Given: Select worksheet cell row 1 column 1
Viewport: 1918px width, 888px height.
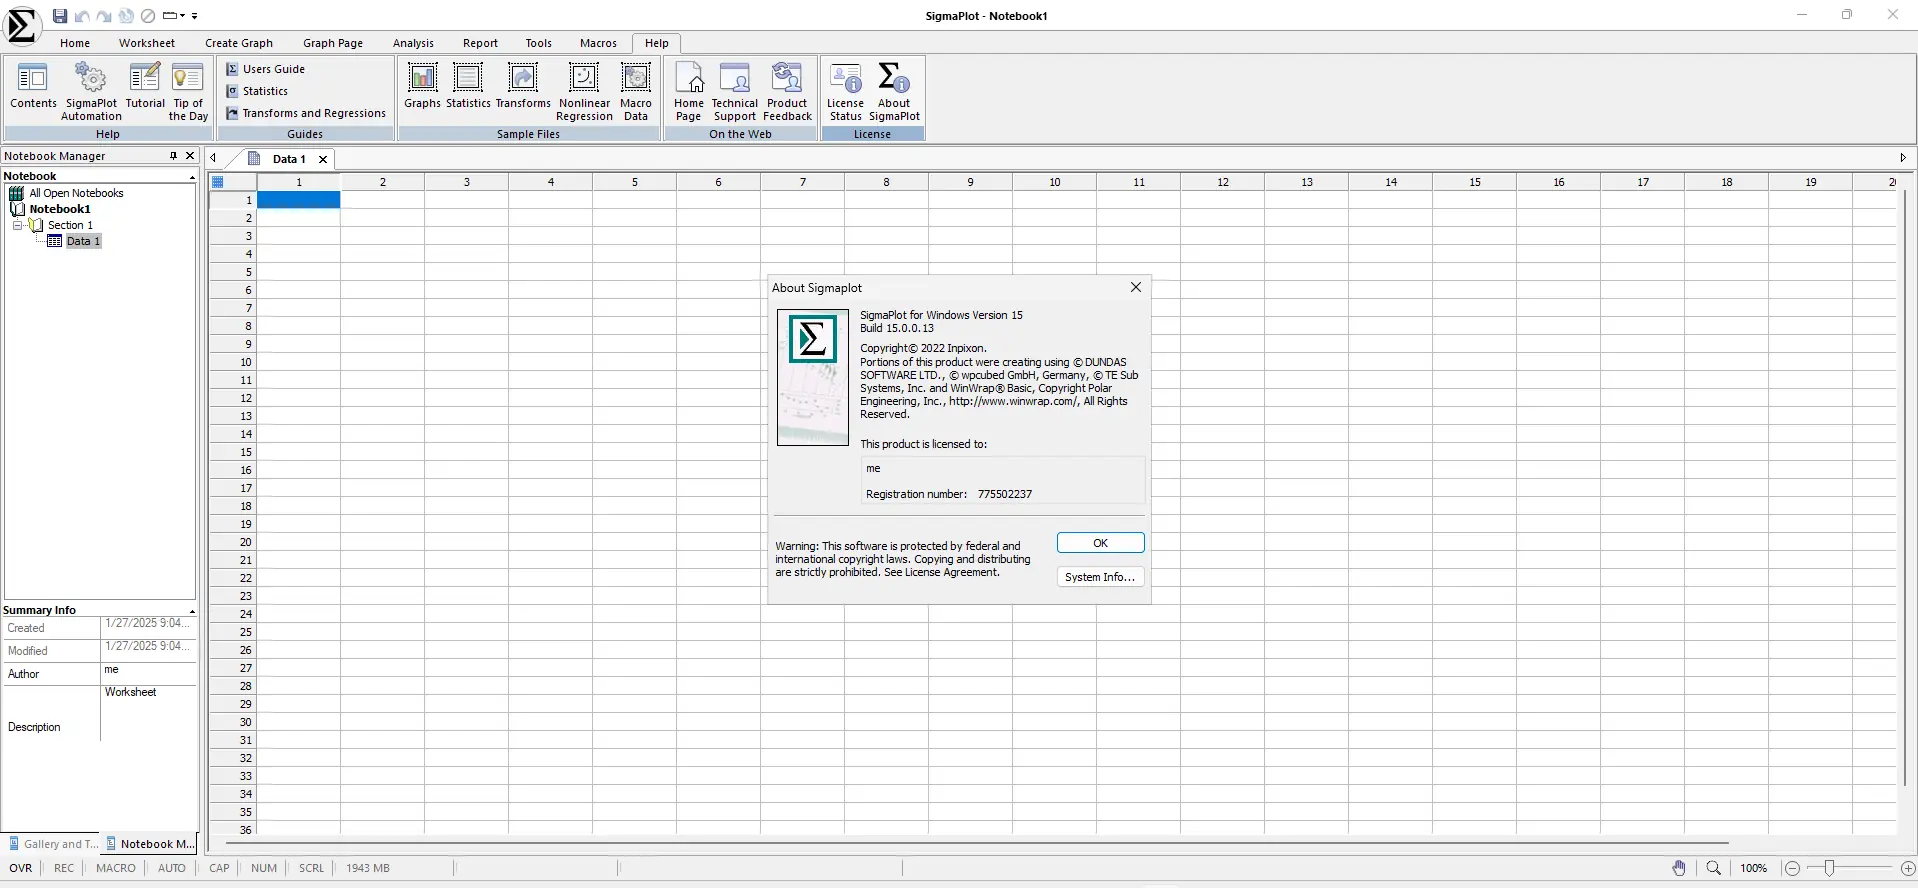Looking at the screenshot, I should pyautogui.click(x=299, y=200).
